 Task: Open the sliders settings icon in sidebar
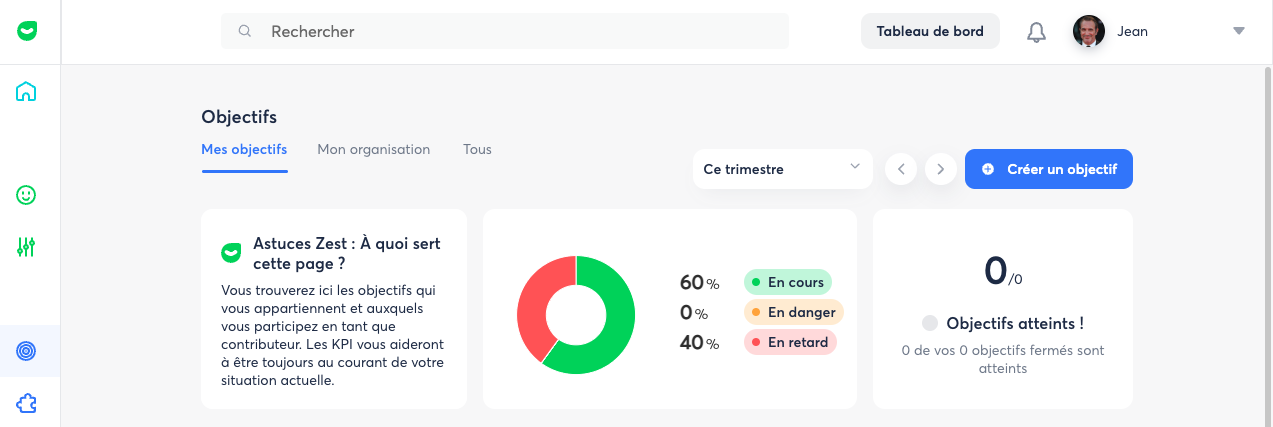tap(27, 246)
